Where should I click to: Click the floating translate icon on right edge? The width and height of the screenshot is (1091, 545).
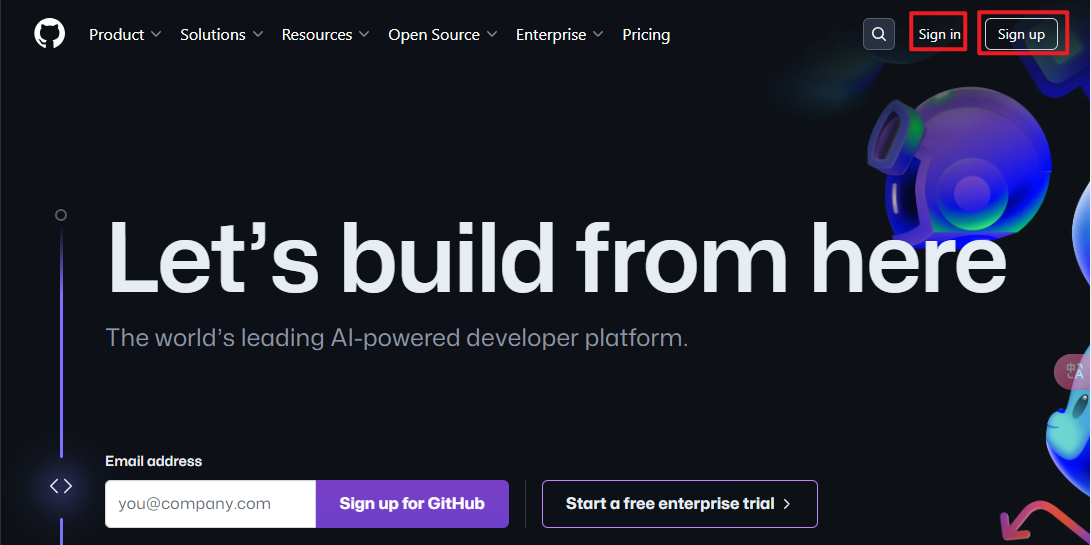(1074, 372)
